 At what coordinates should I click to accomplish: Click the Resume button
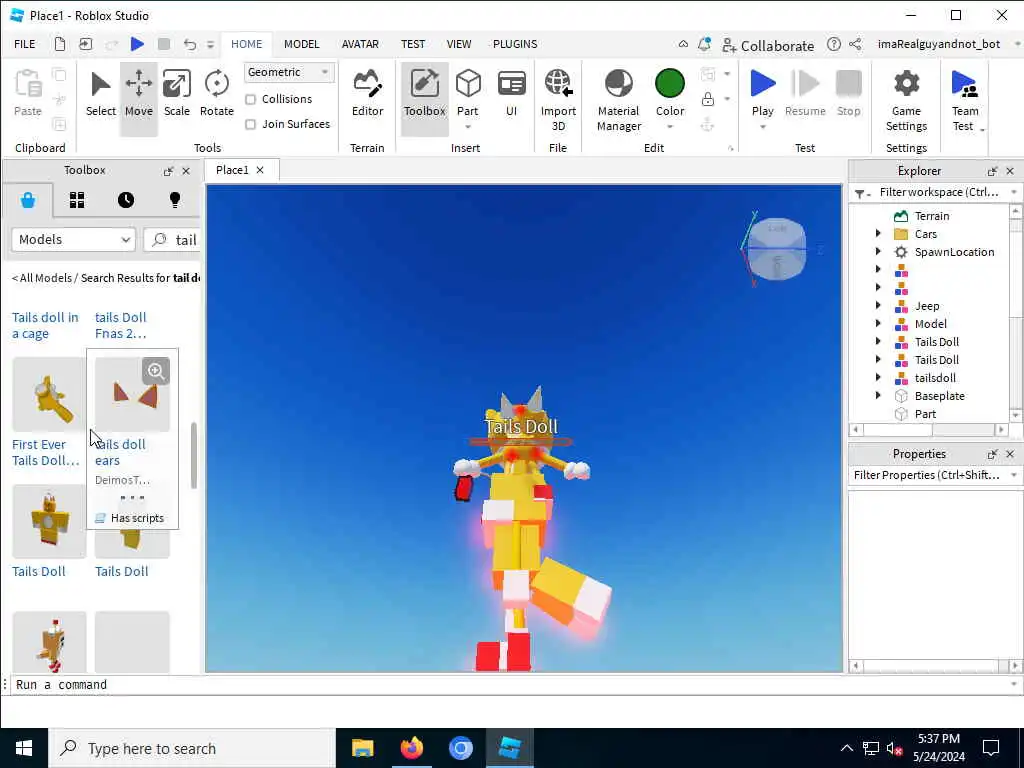coord(805,95)
